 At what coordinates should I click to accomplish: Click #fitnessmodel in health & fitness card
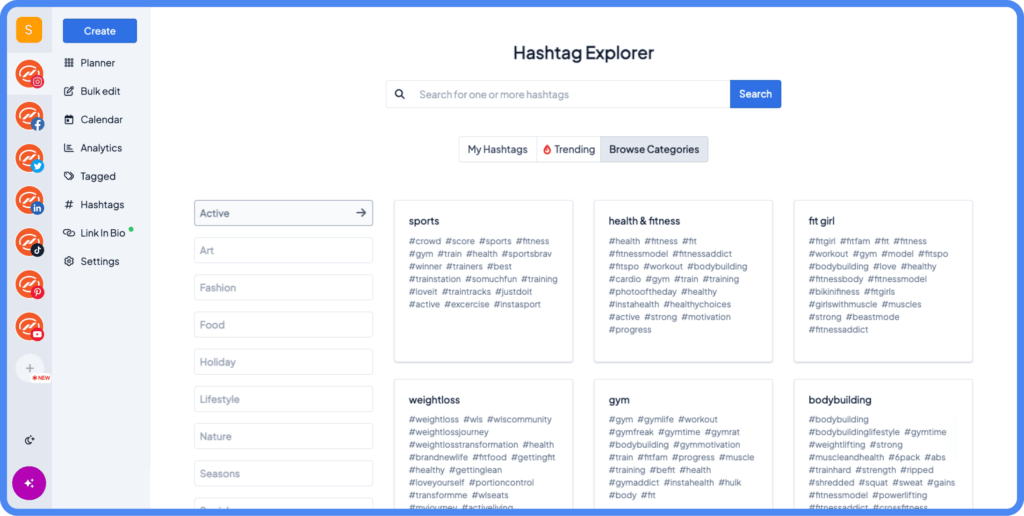click(638, 254)
